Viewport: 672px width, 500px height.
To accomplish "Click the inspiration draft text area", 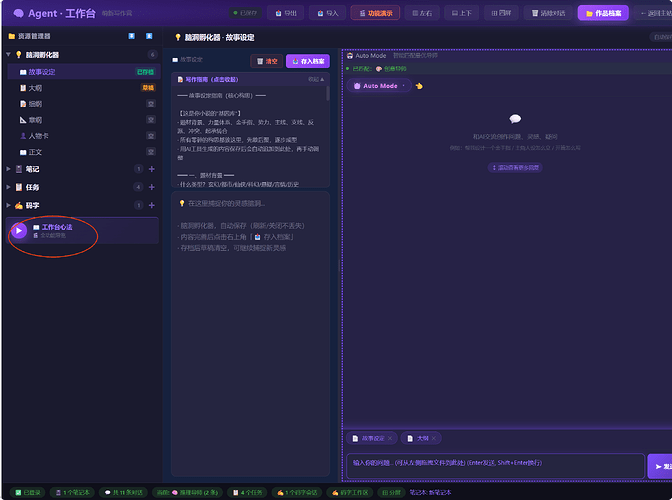I will click(x=250, y=334).
